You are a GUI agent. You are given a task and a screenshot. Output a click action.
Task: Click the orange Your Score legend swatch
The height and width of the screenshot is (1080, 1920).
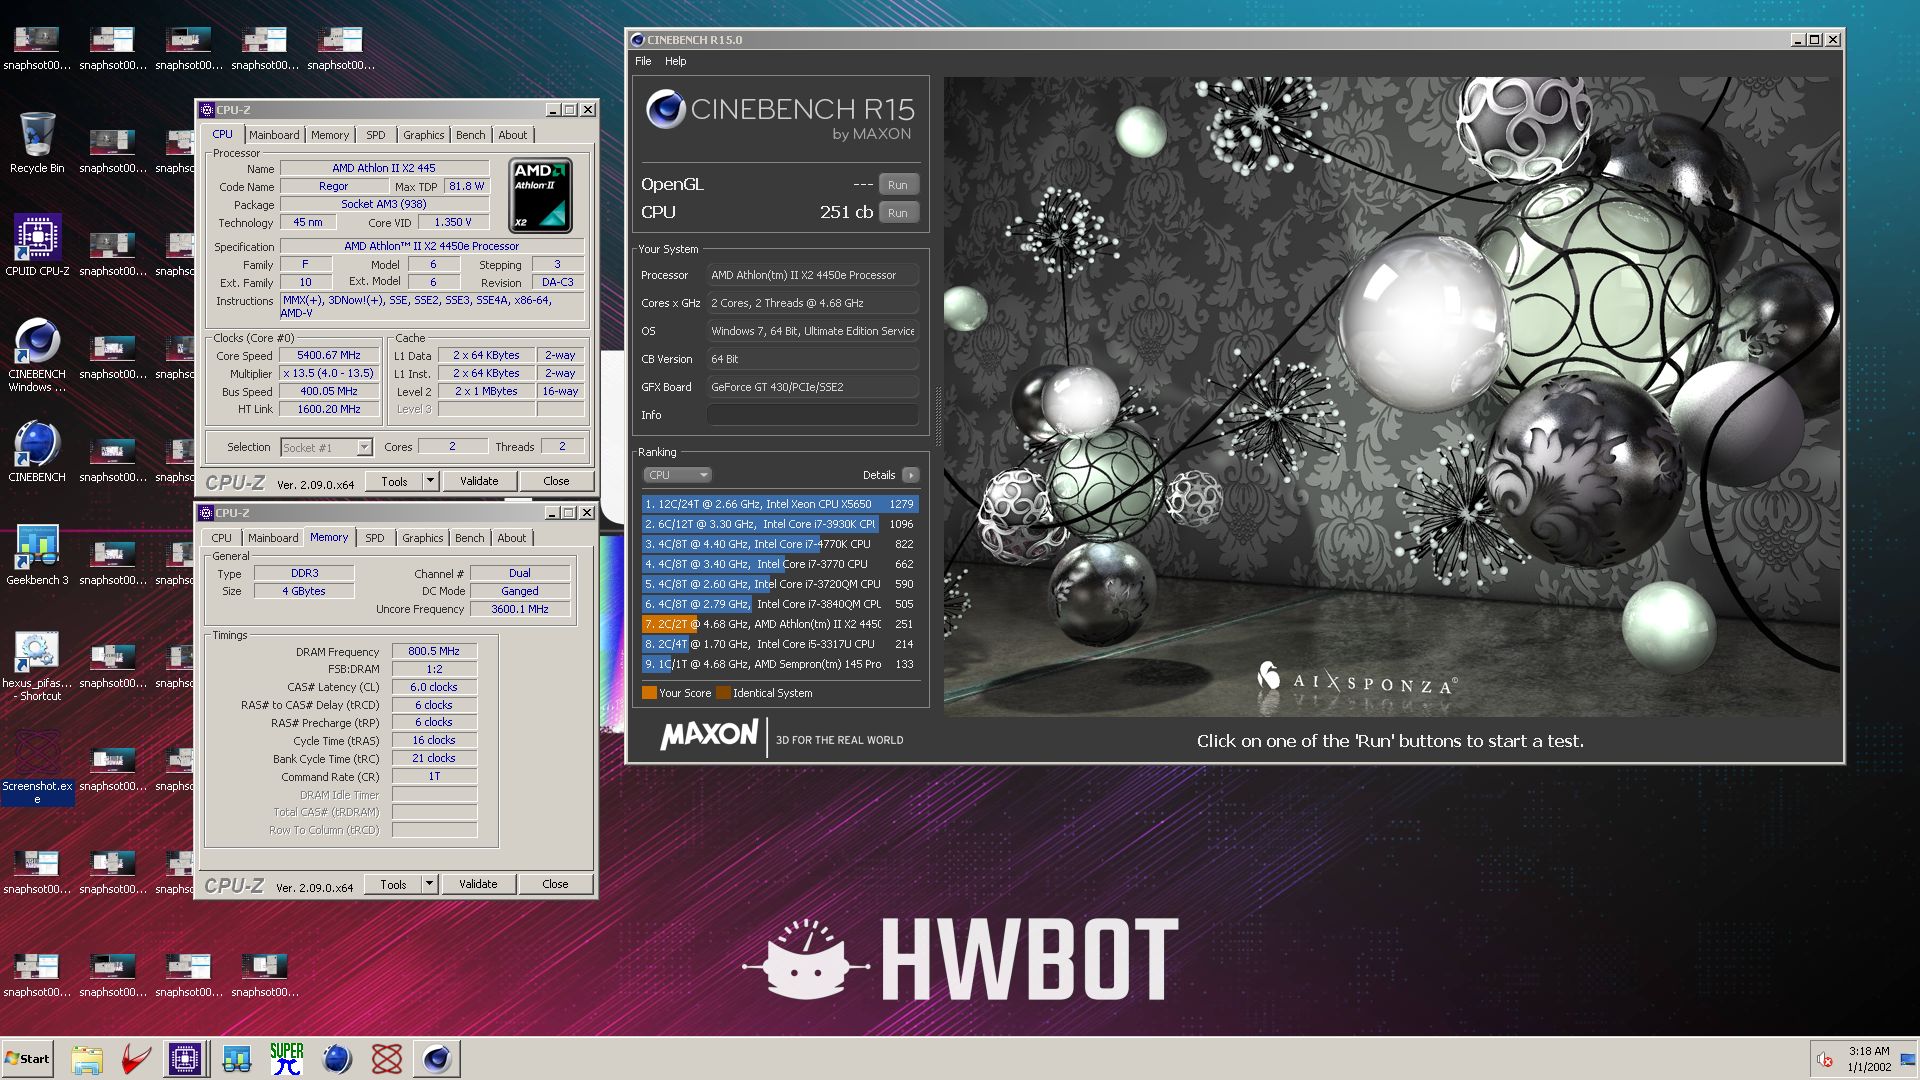[649, 692]
